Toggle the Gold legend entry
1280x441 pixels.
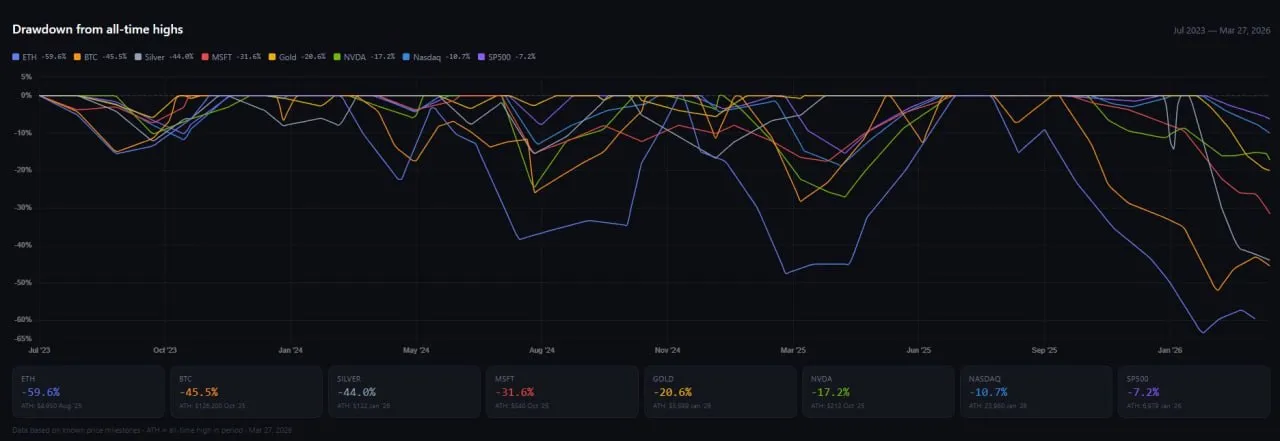coord(290,57)
